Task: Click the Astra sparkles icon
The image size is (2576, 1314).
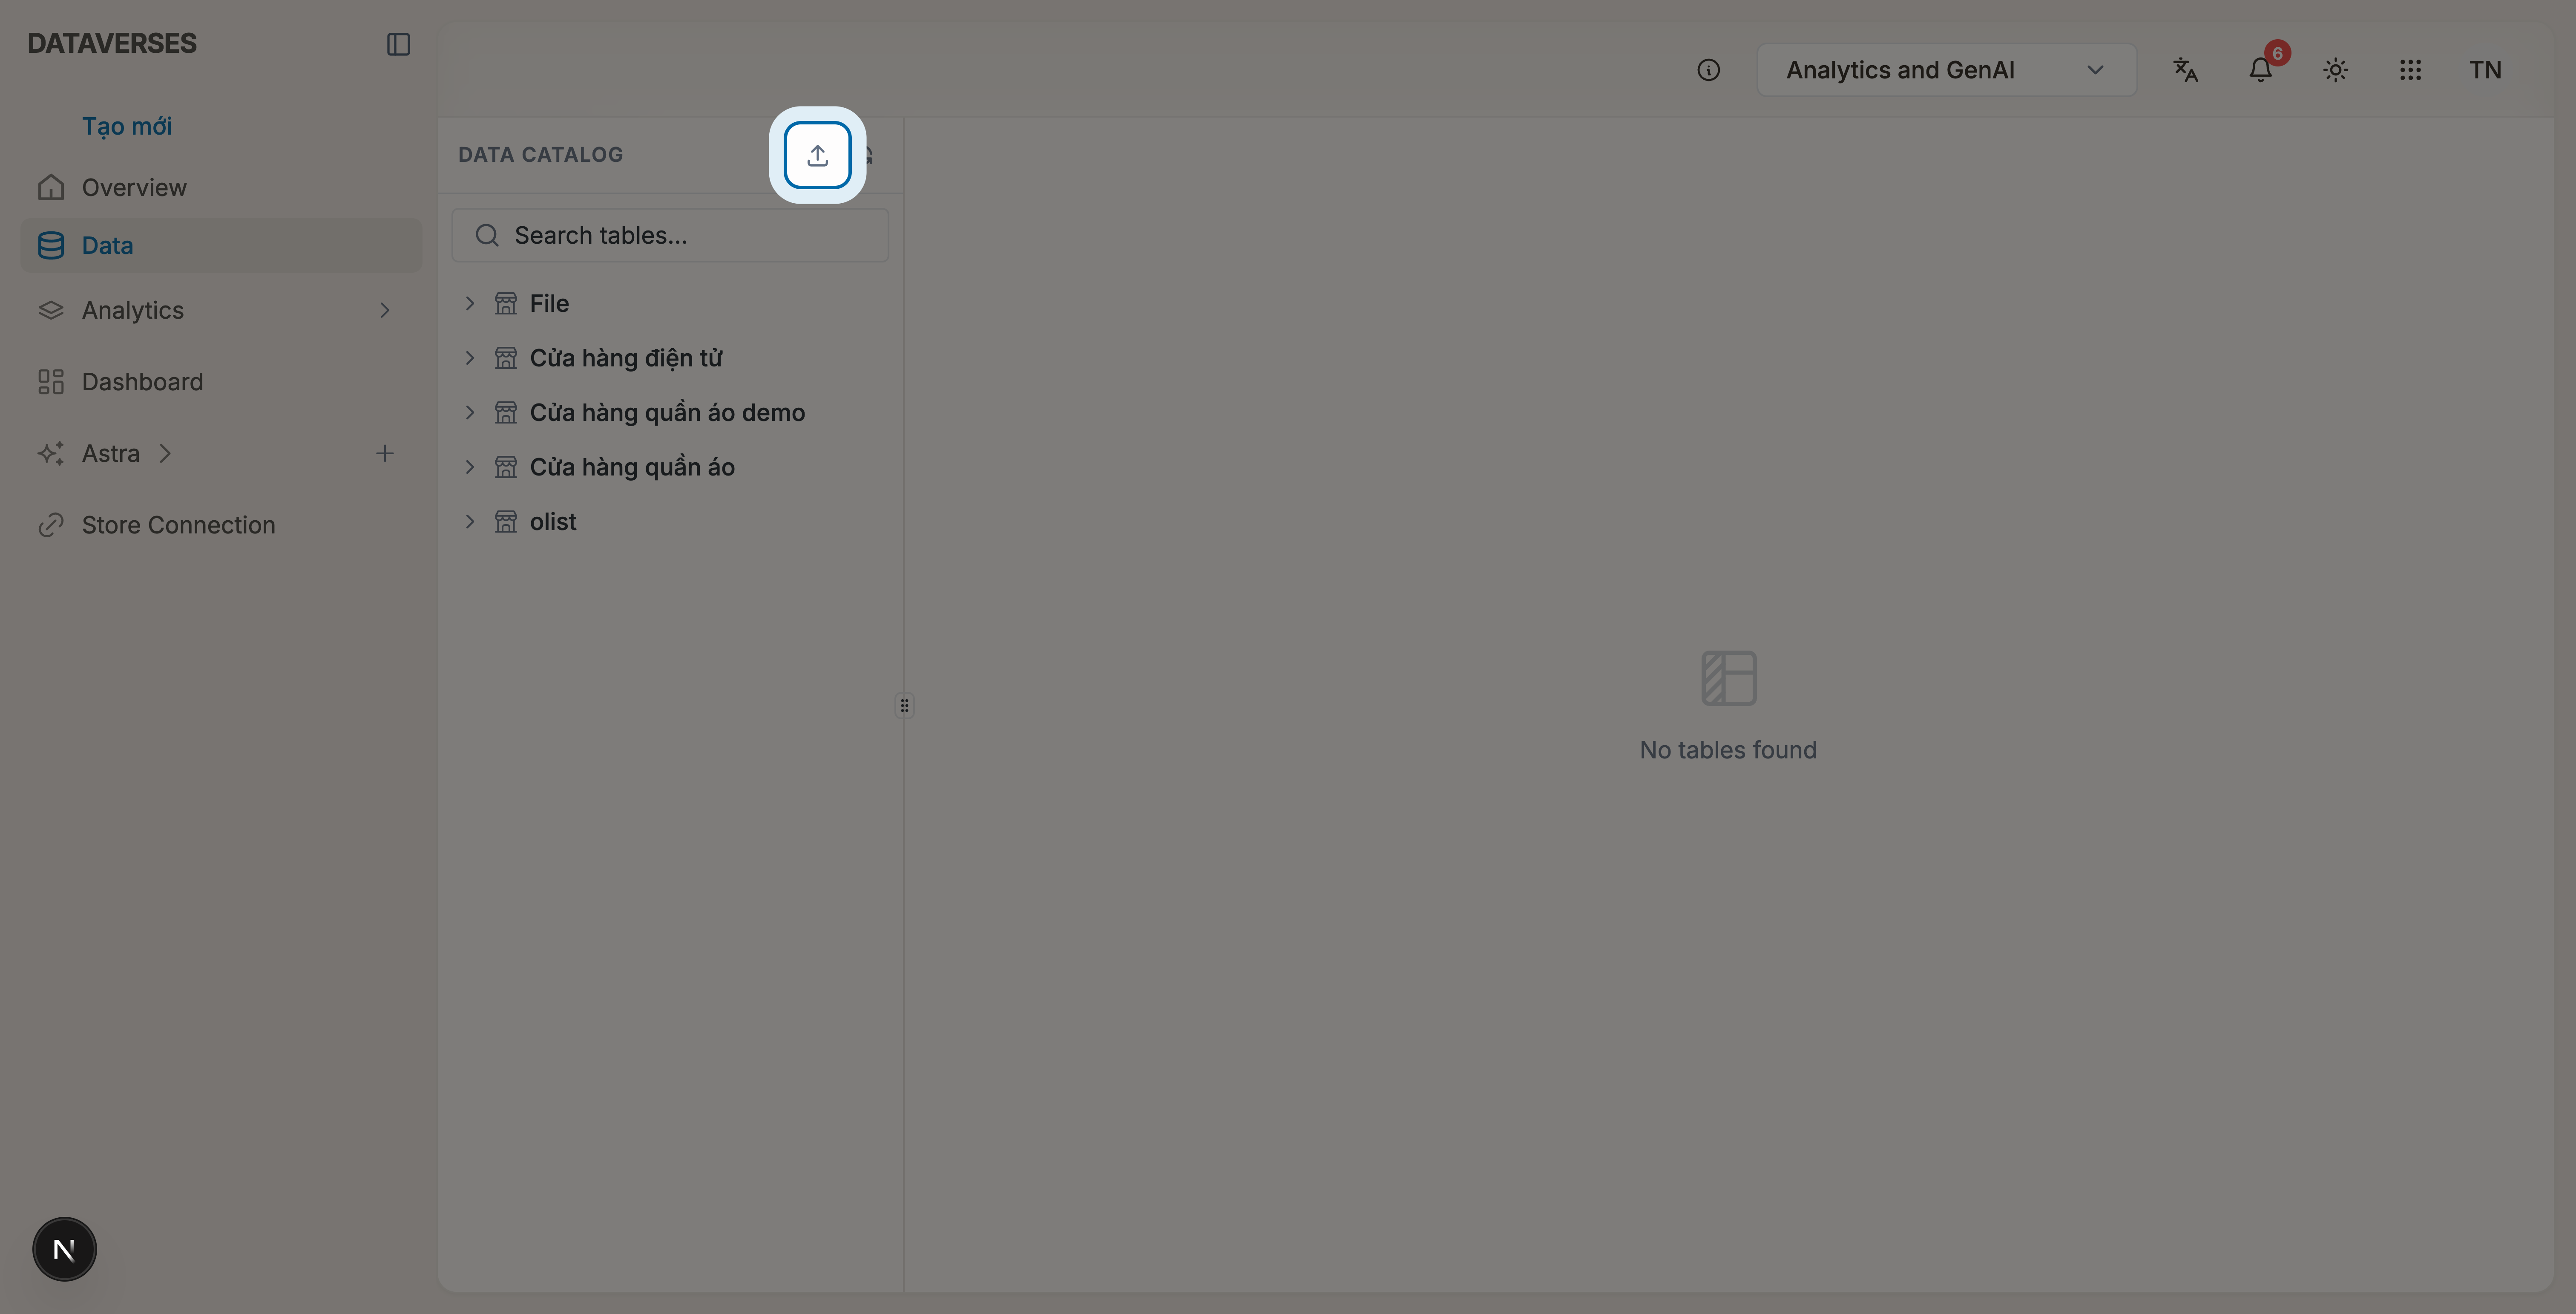Action: (51, 454)
